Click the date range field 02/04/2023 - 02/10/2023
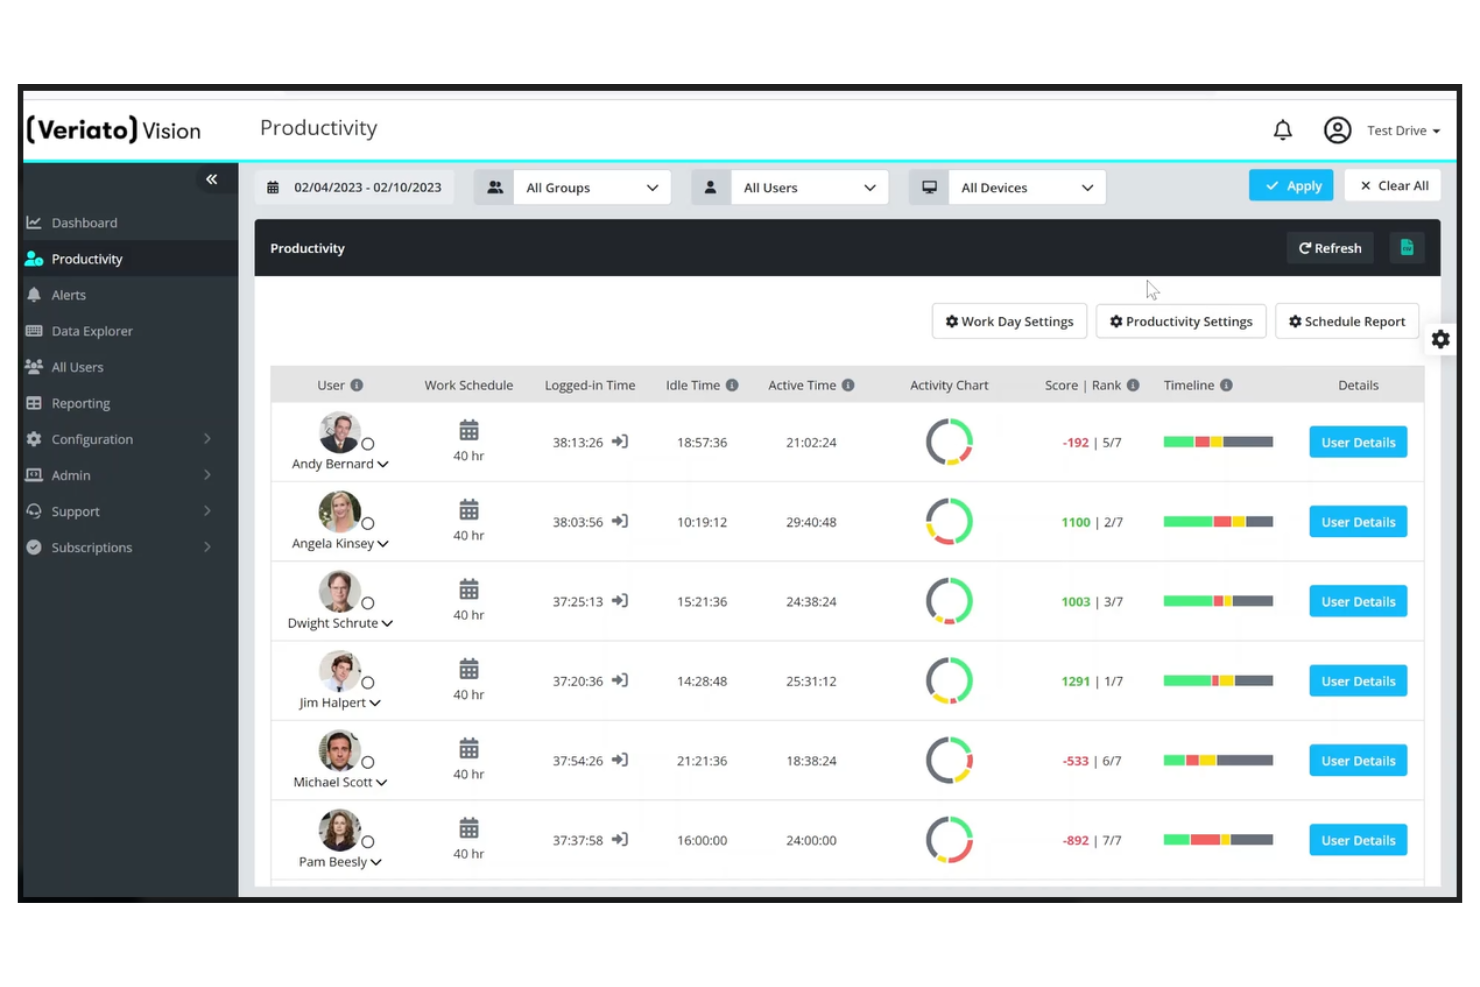Image resolution: width=1480 pixels, height=987 pixels. pos(355,187)
